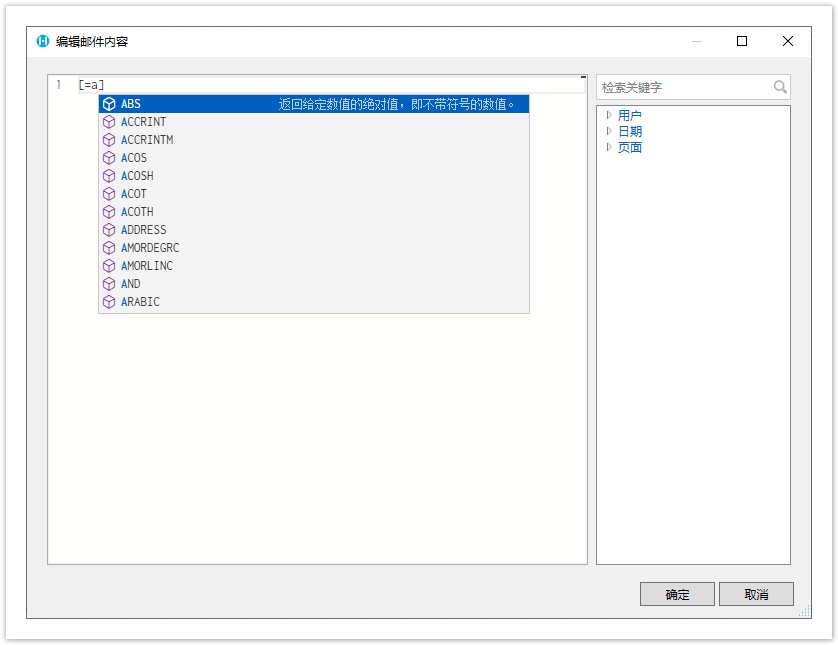Close the 编辑邮件内容 dialog
The image size is (838, 645).
(x=788, y=41)
